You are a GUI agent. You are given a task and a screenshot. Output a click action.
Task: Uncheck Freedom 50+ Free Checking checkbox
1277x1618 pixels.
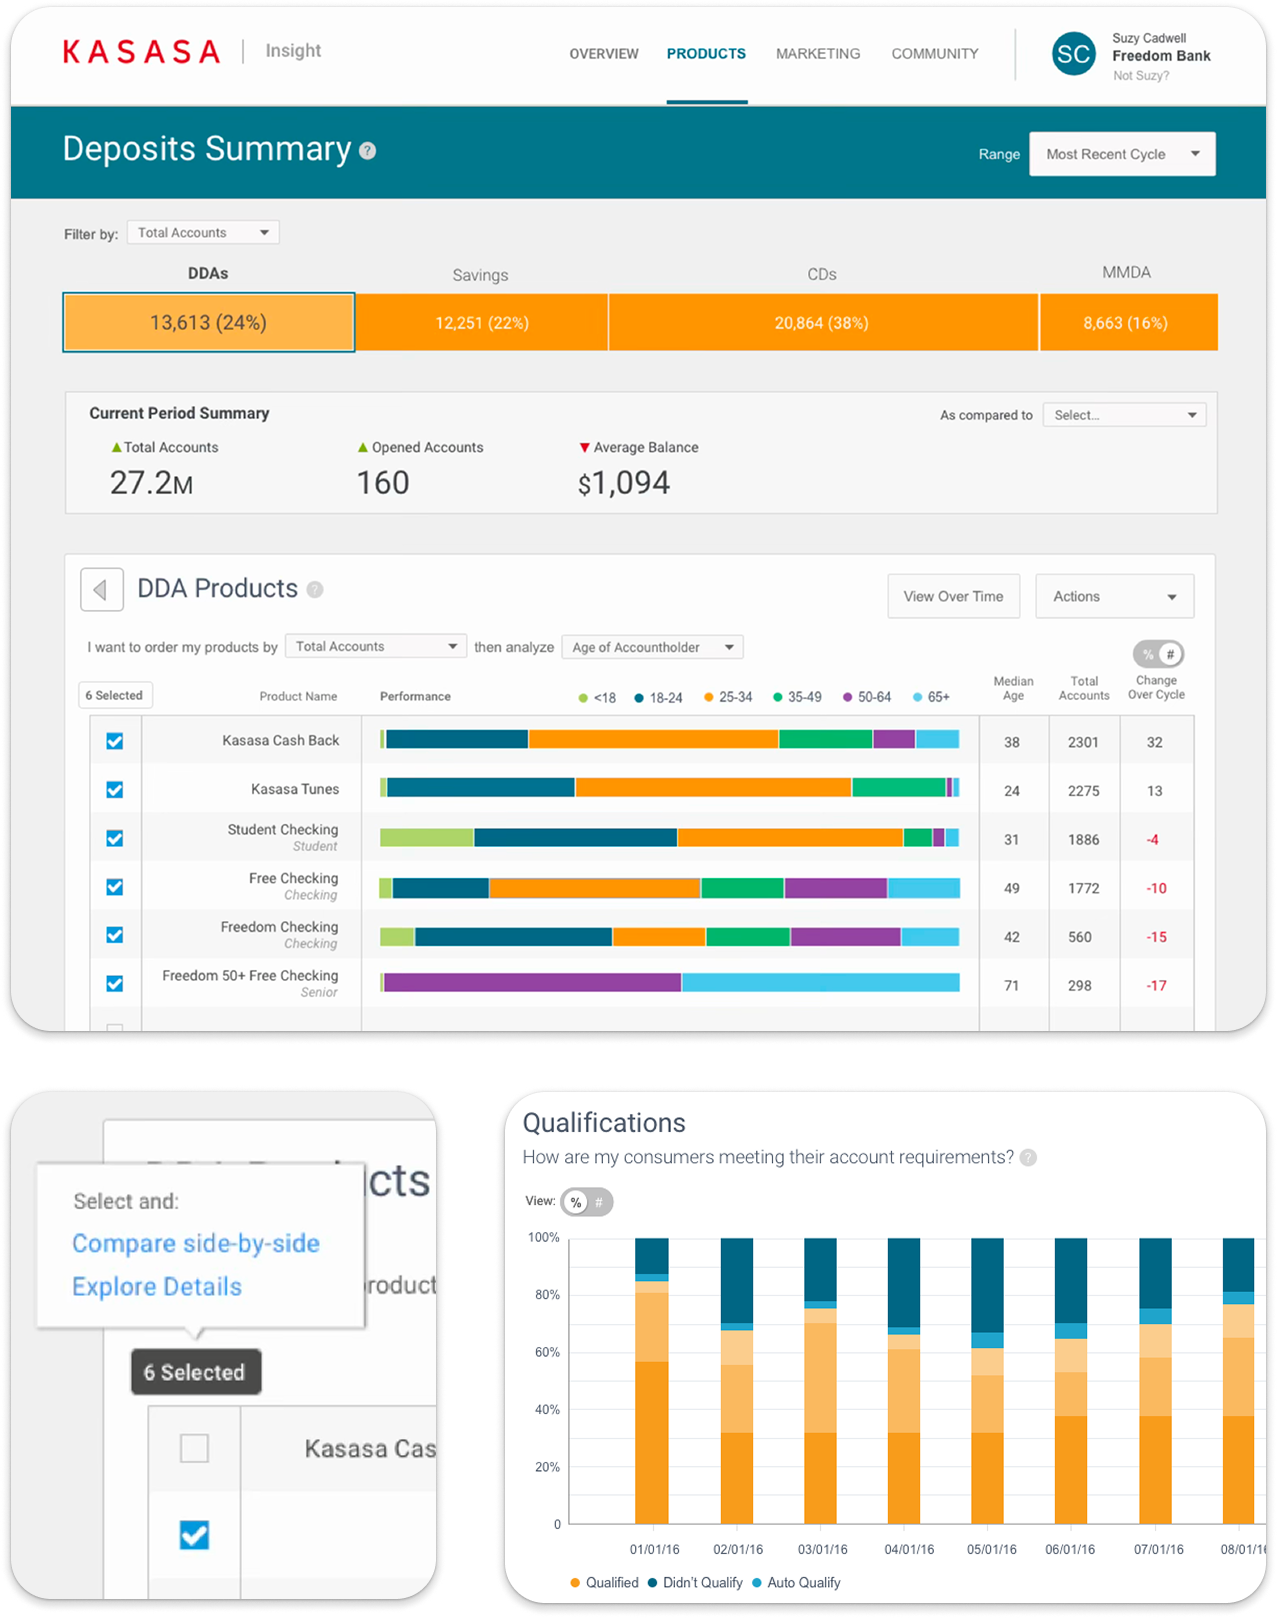click(115, 984)
